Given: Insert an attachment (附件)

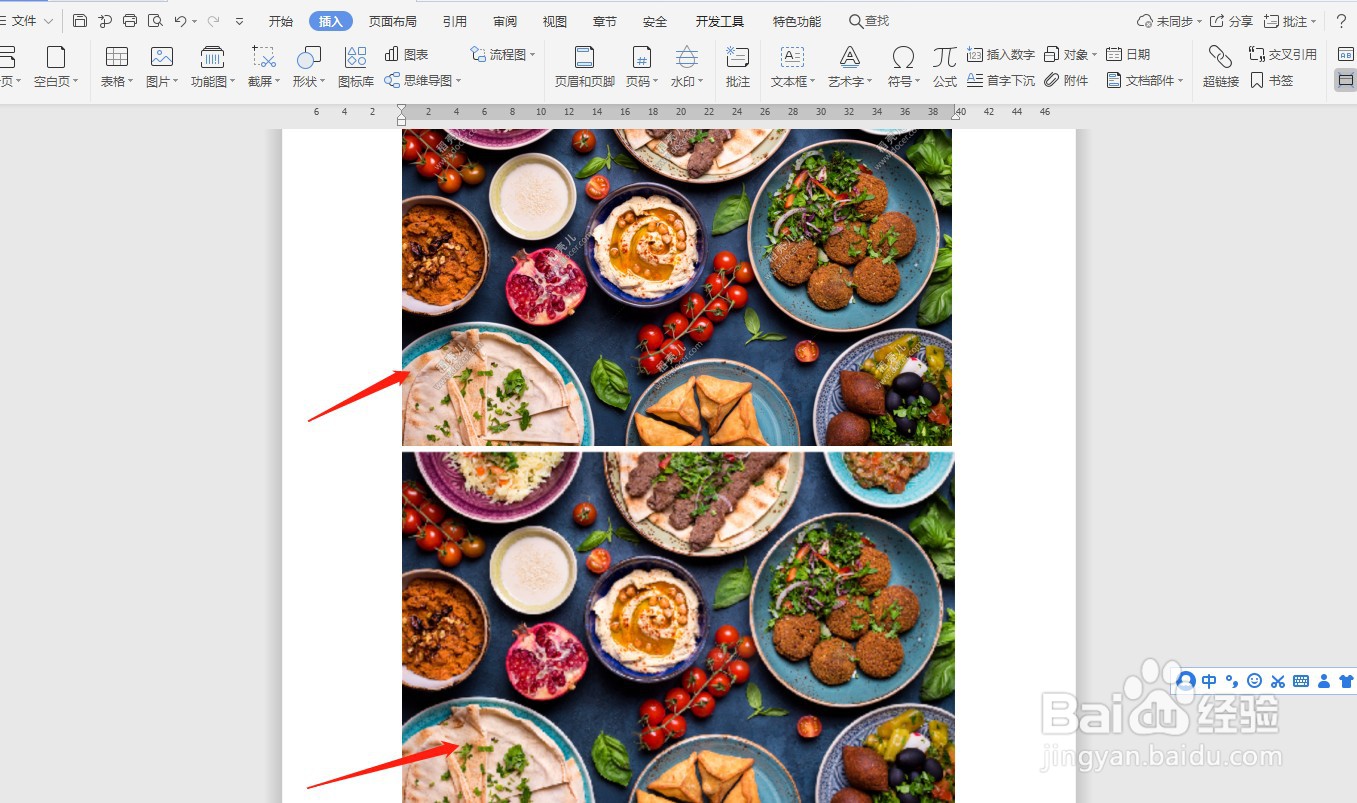Looking at the screenshot, I should [x=1066, y=80].
